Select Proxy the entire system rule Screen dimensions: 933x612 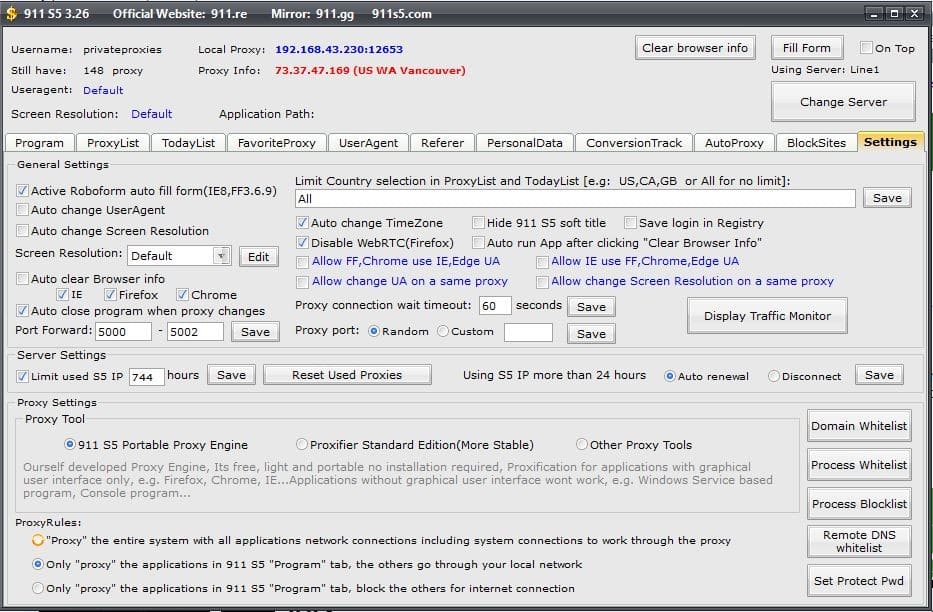tap(37, 540)
